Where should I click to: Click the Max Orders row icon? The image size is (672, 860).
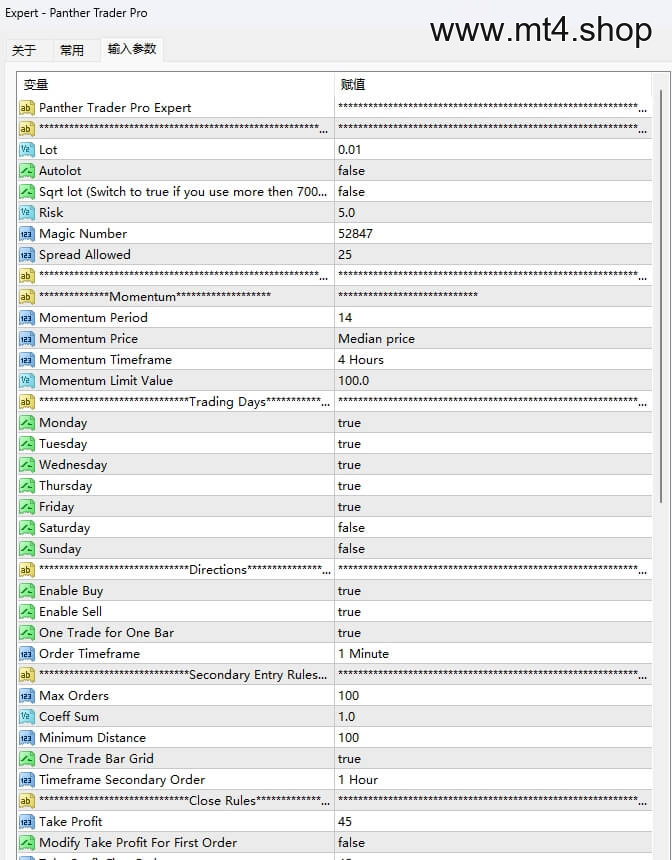pyautogui.click(x=26, y=695)
